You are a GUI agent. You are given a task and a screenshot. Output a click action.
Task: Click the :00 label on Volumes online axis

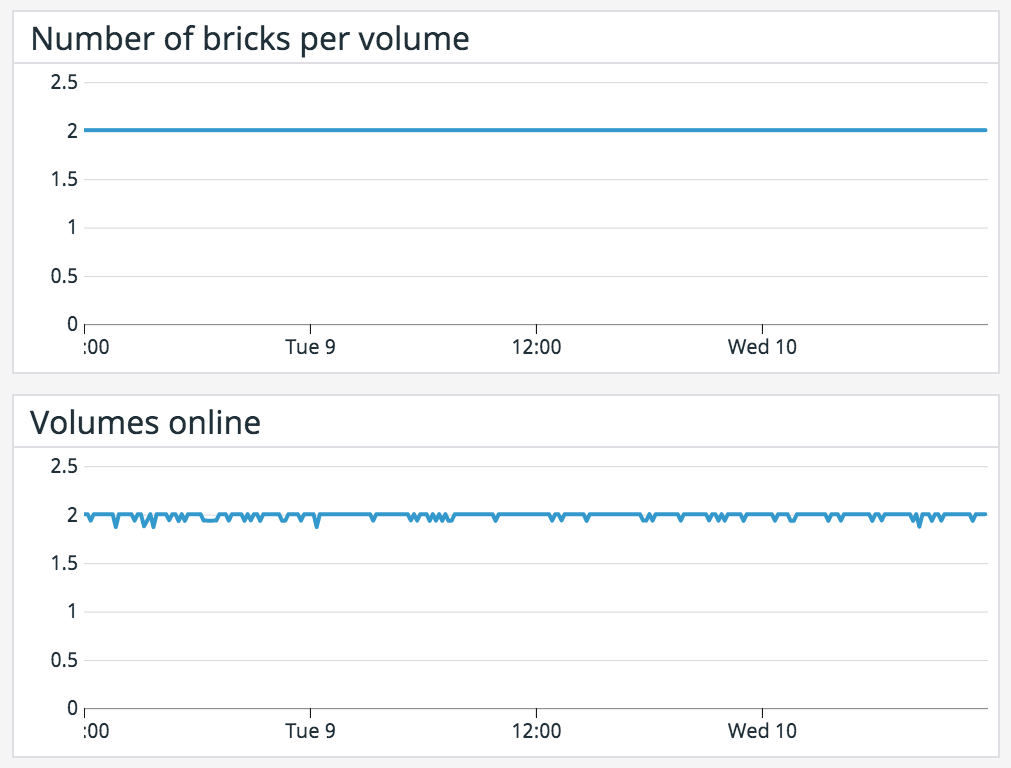94,731
